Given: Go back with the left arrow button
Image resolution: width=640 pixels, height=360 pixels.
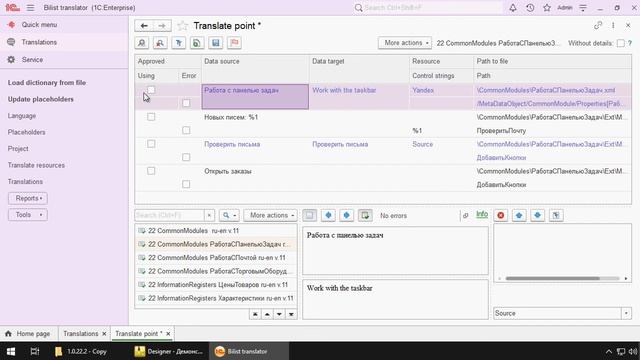Looking at the screenshot, I should tap(144, 26).
